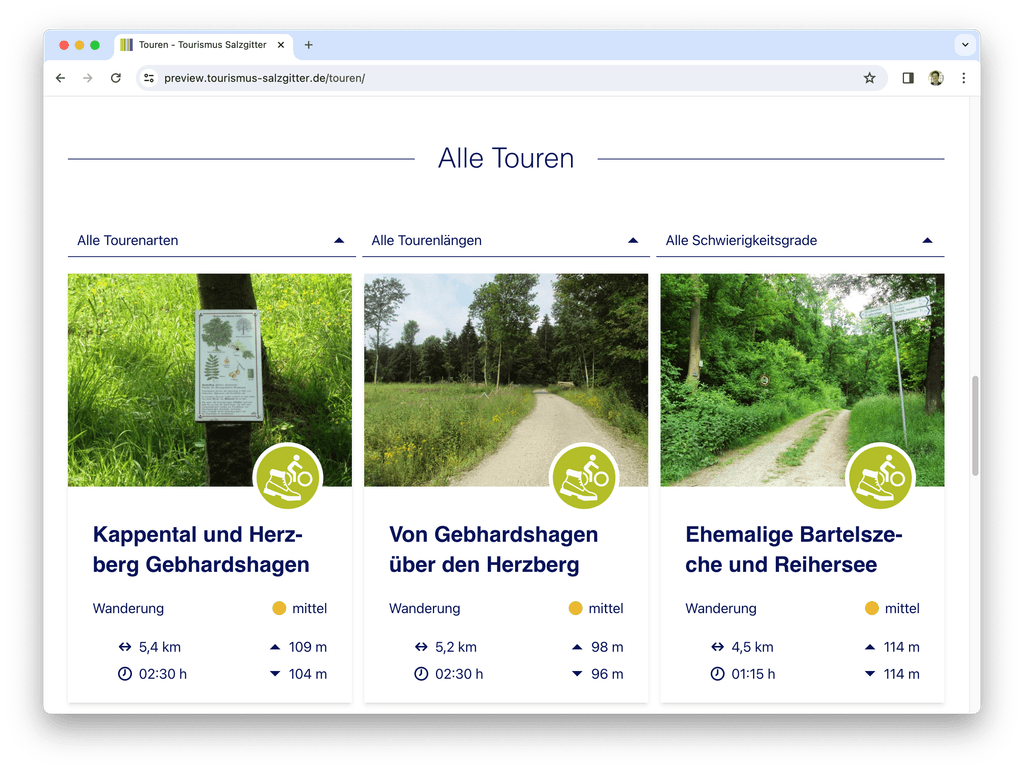Reload the page
This screenshot has width=1024, height=771.
[x=116, y=78]
